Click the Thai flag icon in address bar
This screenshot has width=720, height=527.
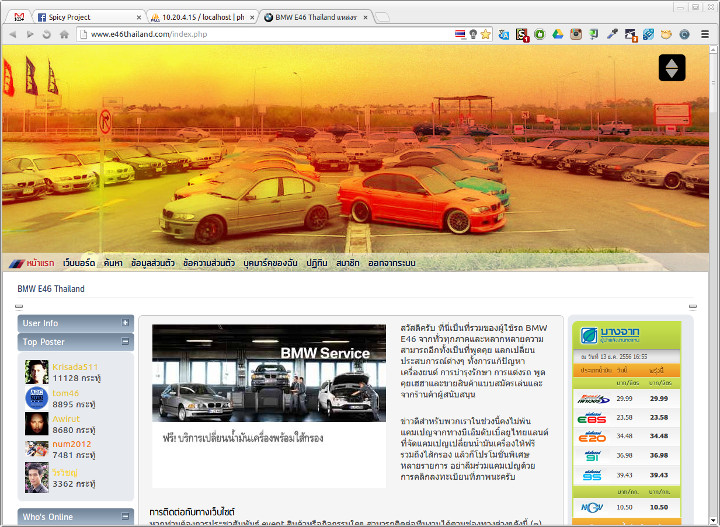460,34
